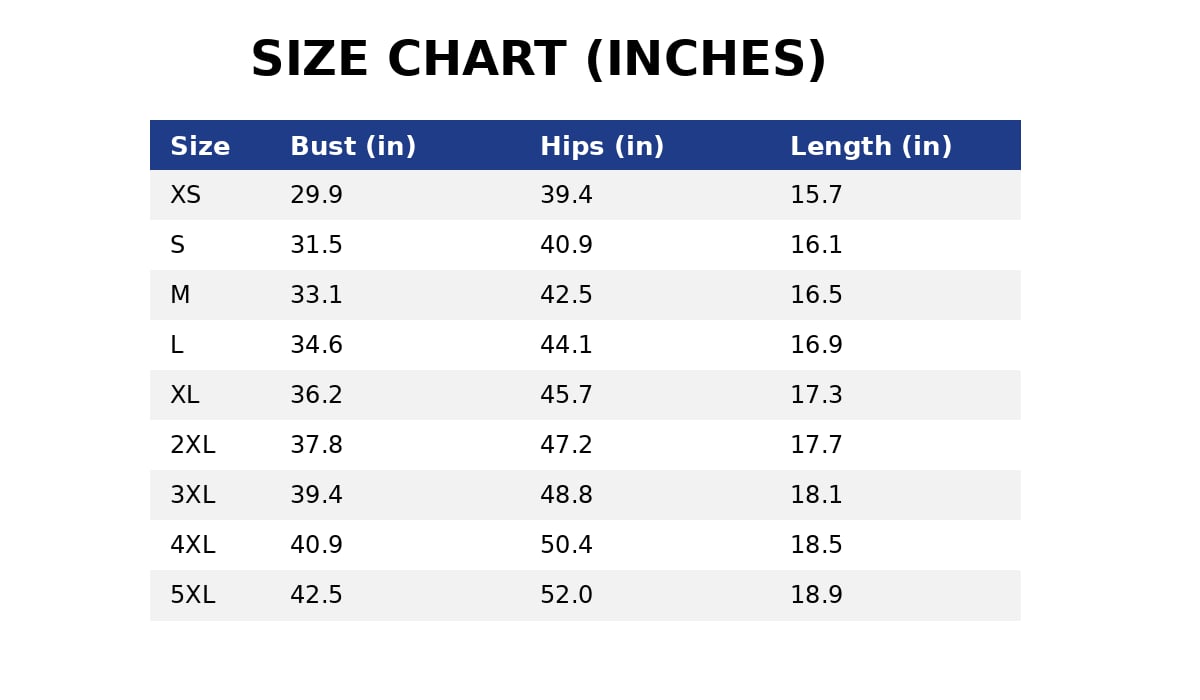Select the 4XL length value 18.5
Viewport: 1200px width, 700px height.
pos(816,546)
